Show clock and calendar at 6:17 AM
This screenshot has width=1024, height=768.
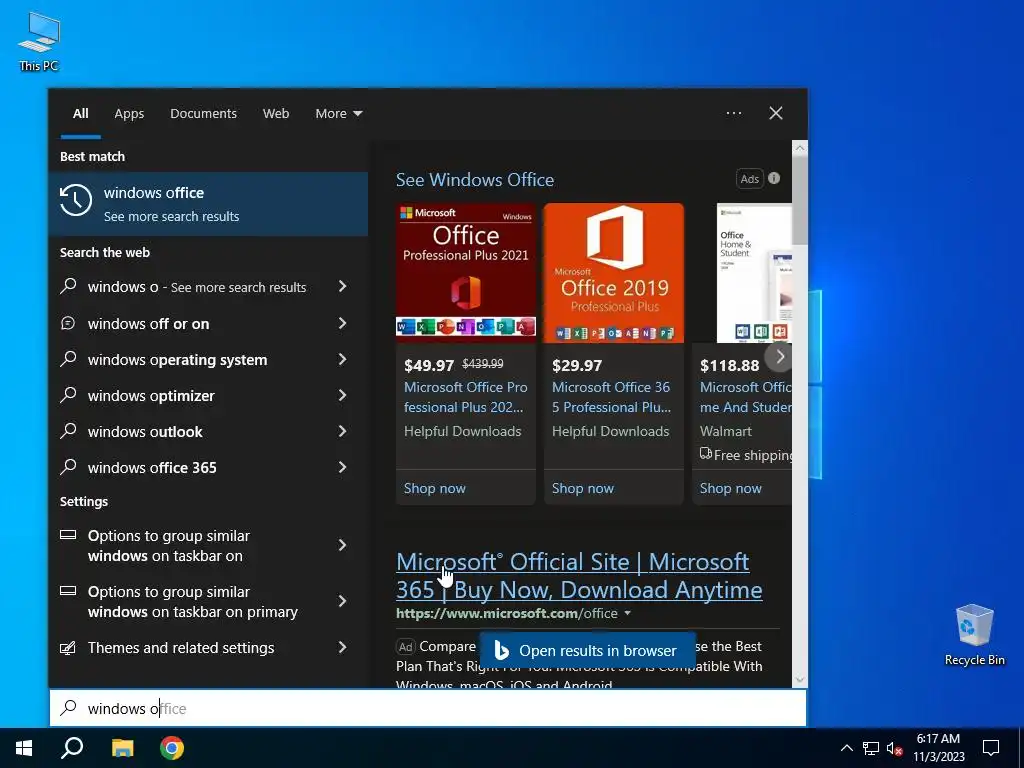click(x=938, y=748)
